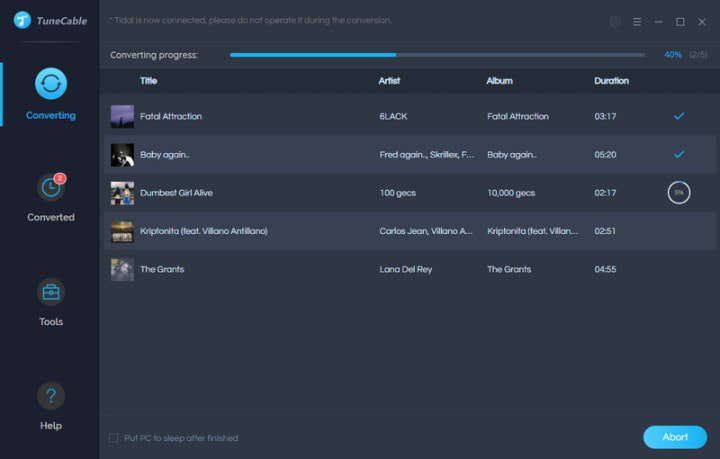Close the TuneCable window
Screen dimensions: 720x459
click(x=702, y=22)
